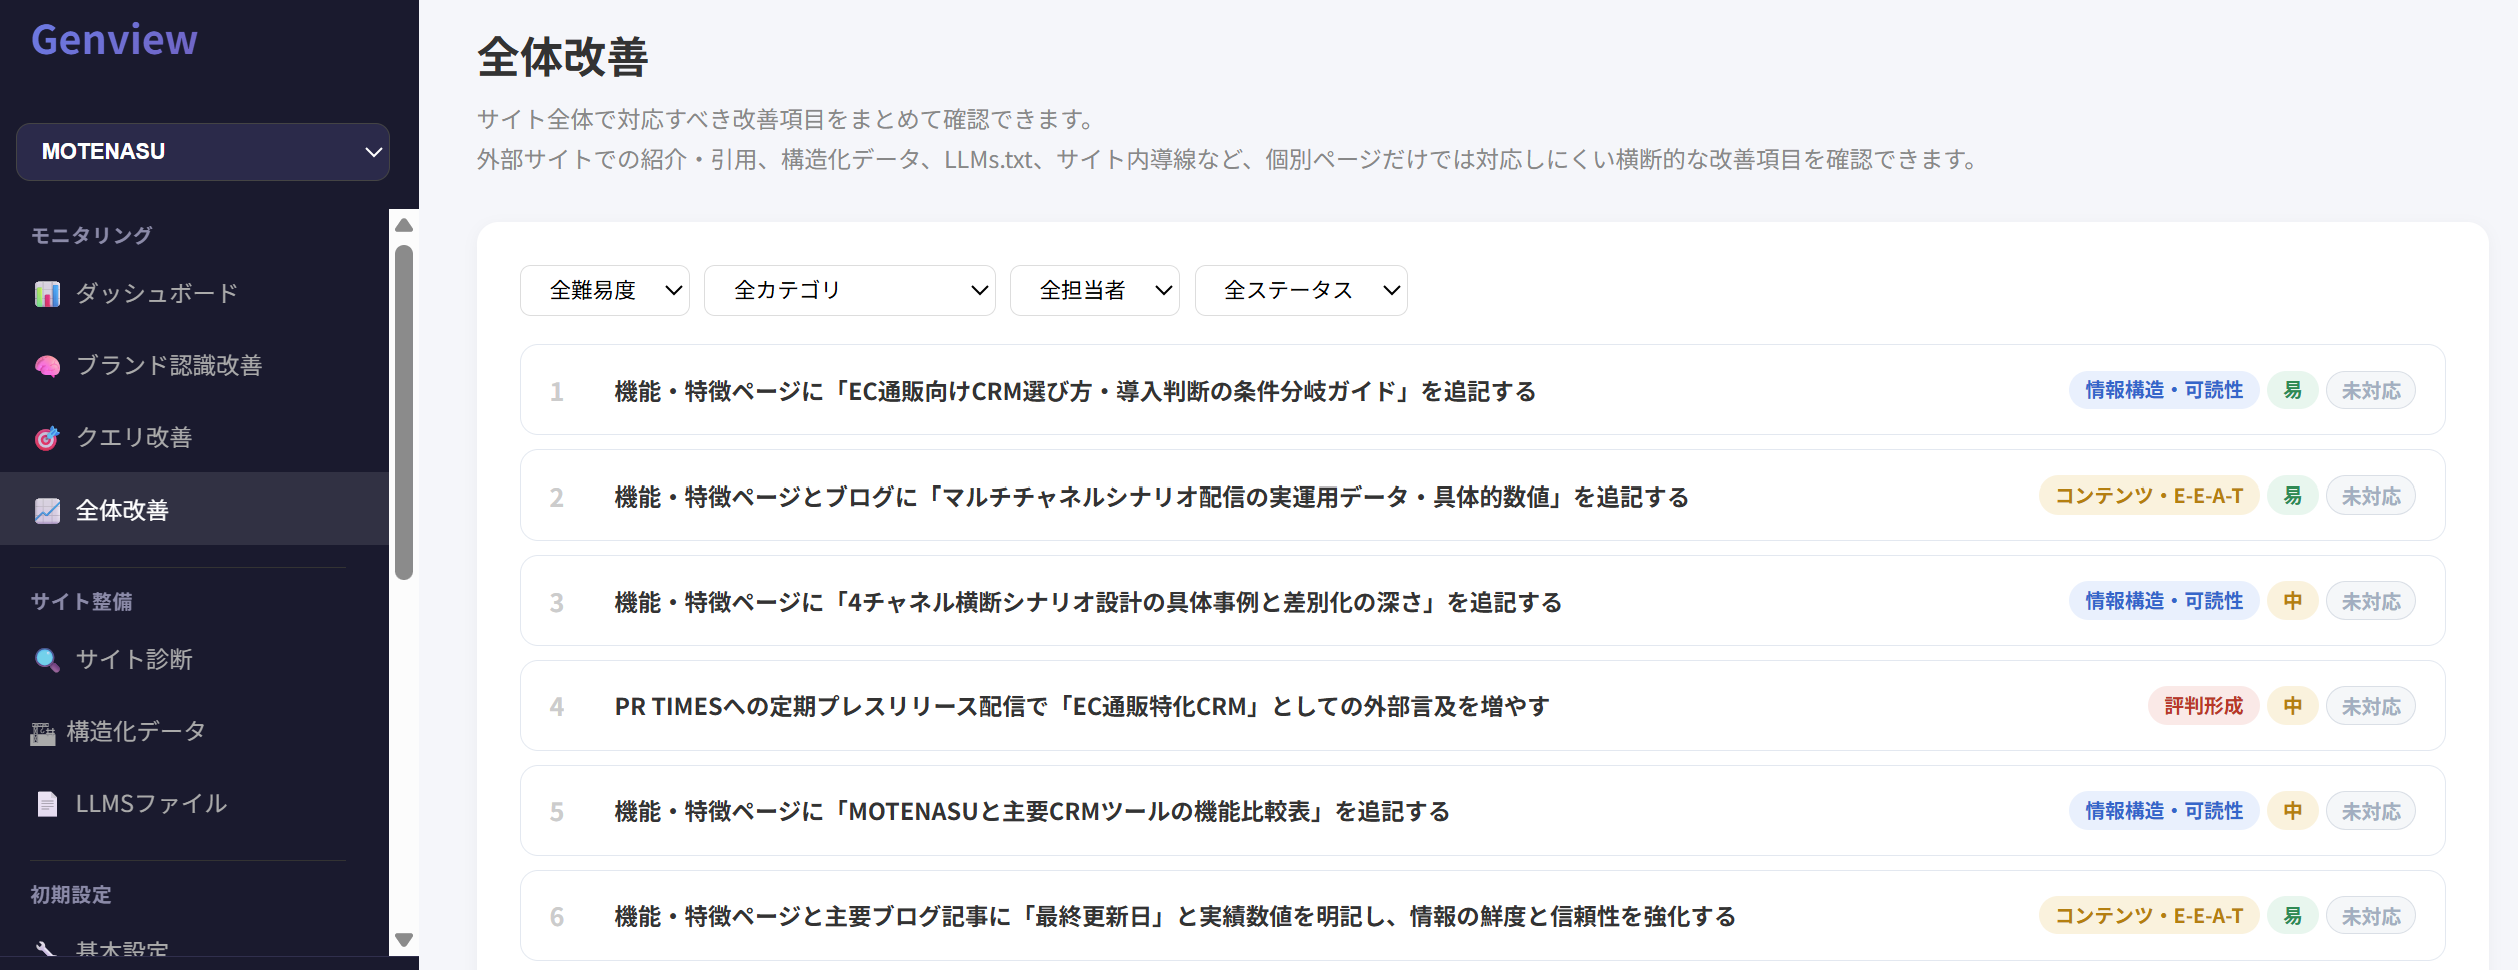Open item 1 about EC通販向けCRM選び方 guide
Image resolution: width=2518 pixels, height=970 pixels.
point(1482,390)
